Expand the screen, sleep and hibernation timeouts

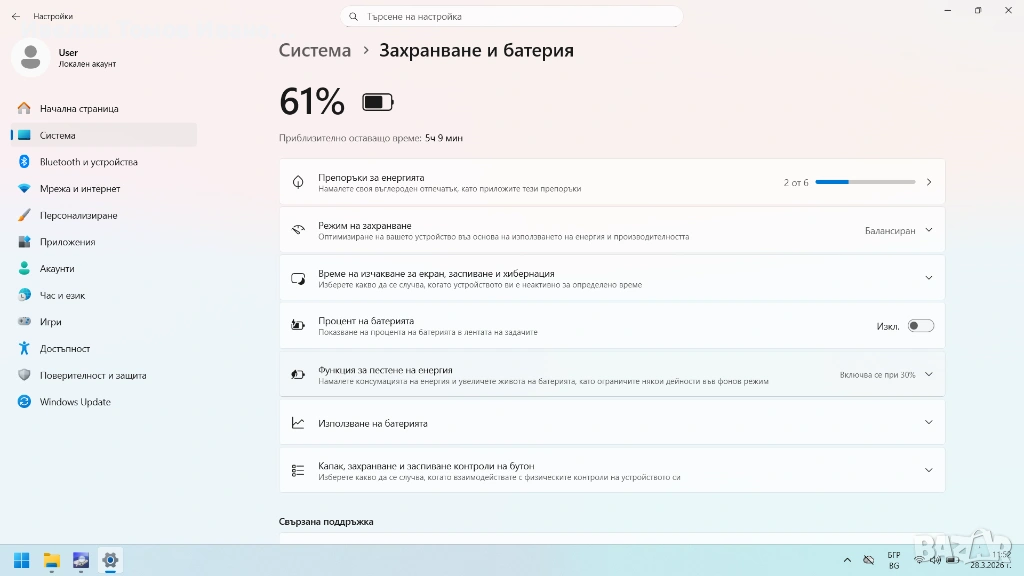(x=928, y=278)
